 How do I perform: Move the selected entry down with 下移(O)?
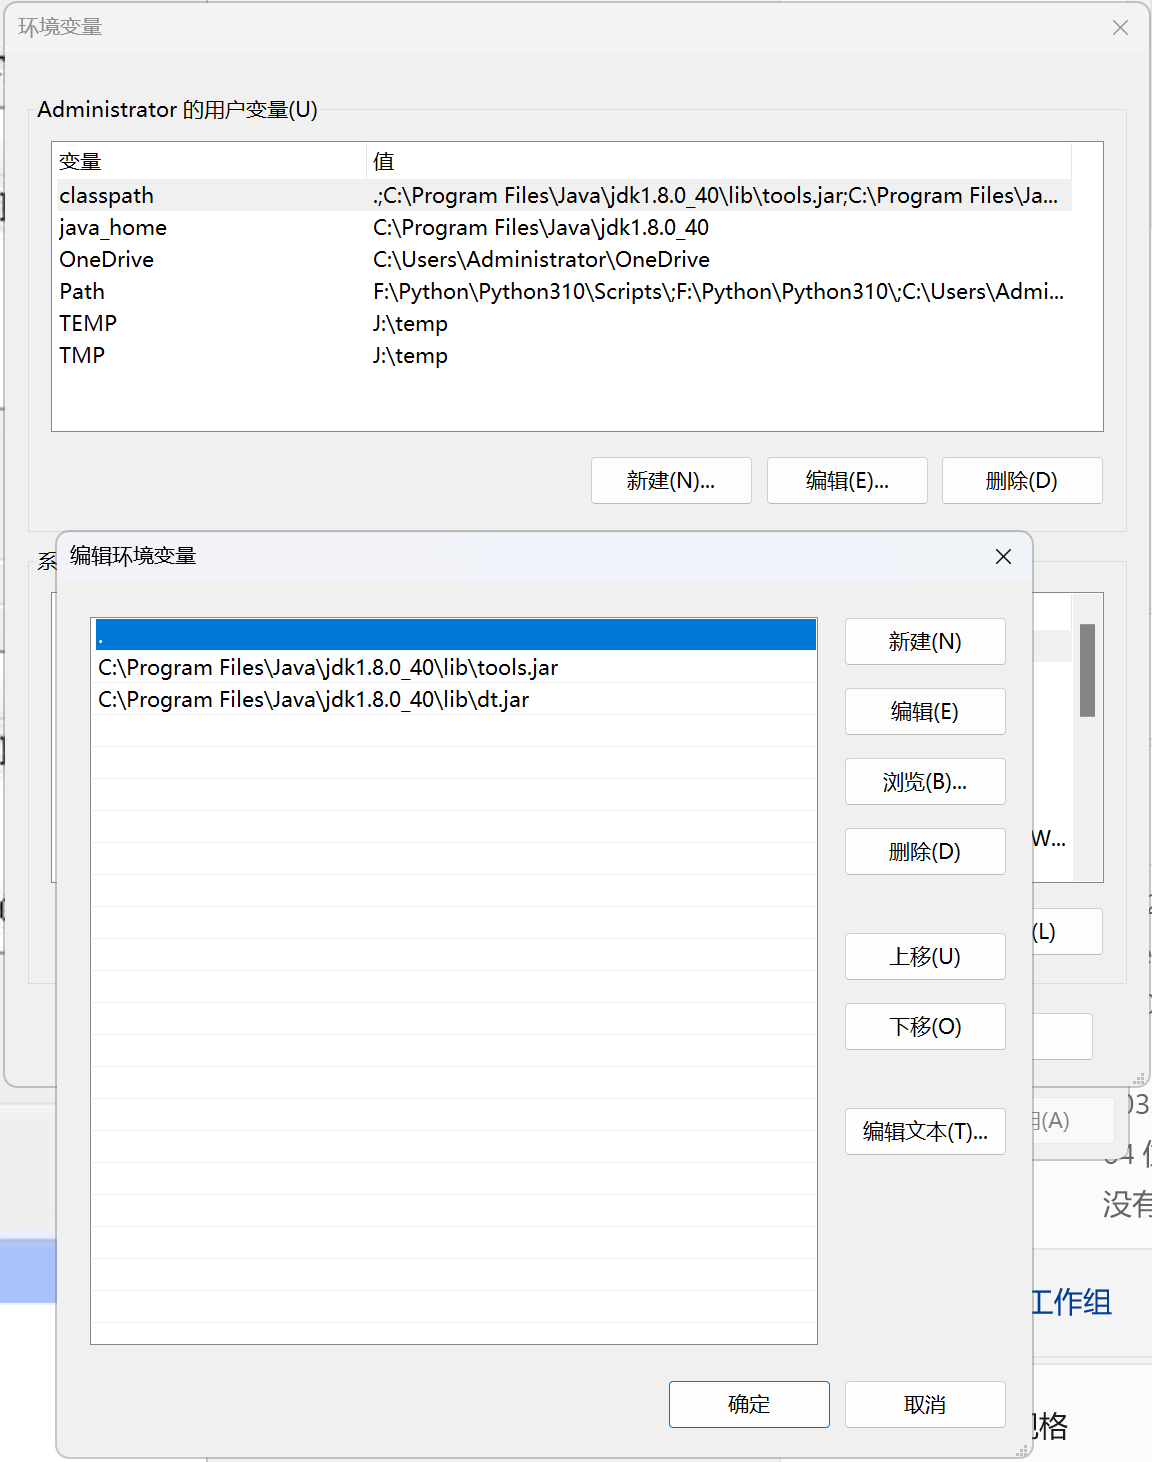(x=924, y=1026)
